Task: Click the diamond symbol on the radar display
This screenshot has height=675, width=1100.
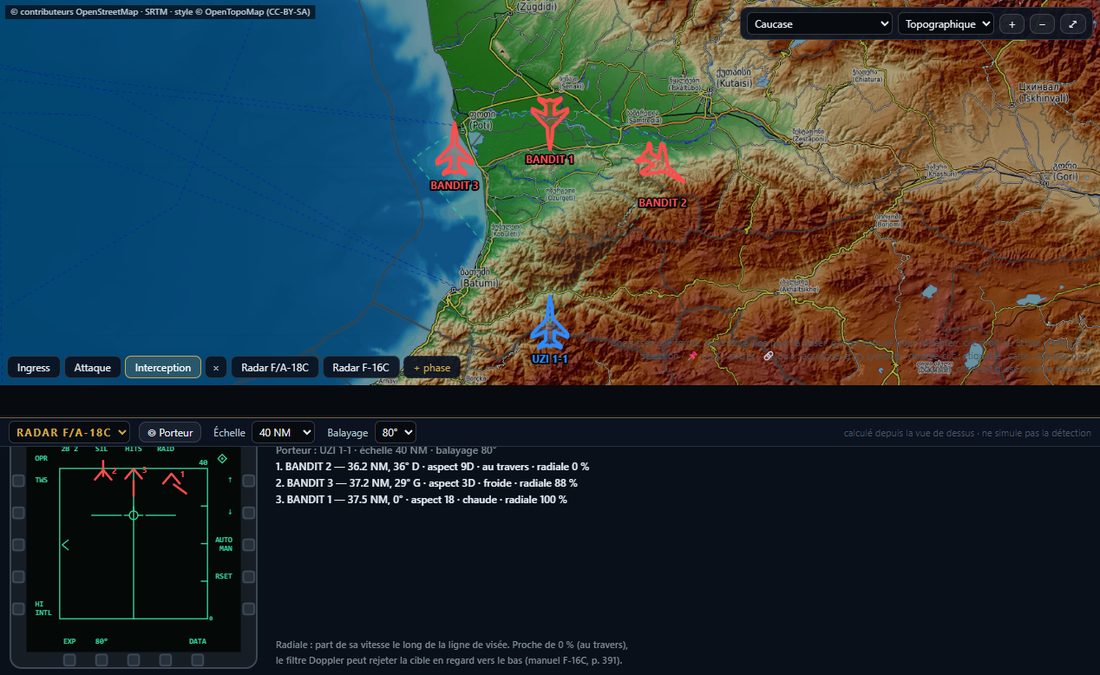Action: pyautogui.click(x=222, y=458)
